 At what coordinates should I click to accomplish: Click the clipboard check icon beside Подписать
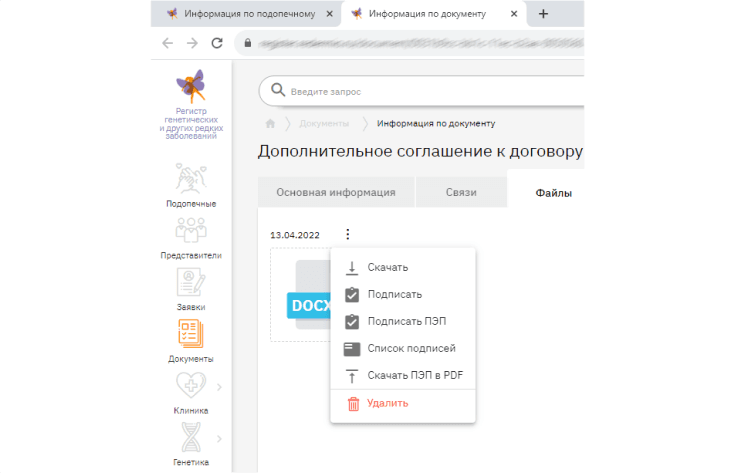352,295
